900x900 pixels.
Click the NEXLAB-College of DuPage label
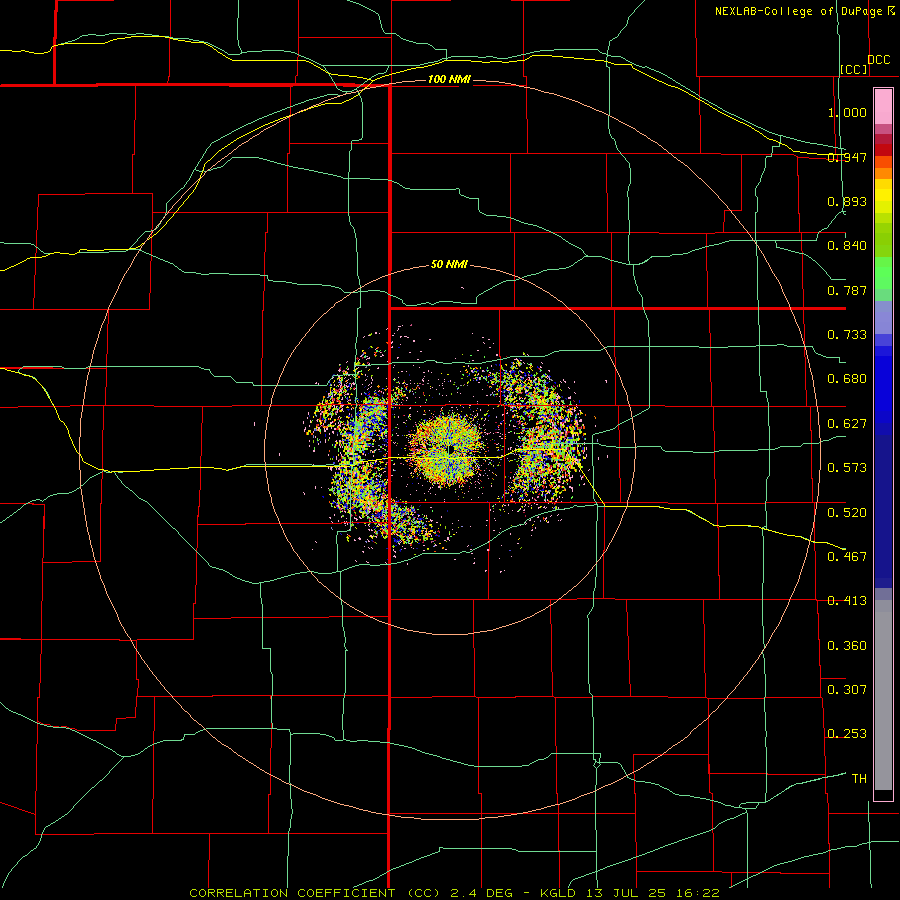tap(798, 11)
